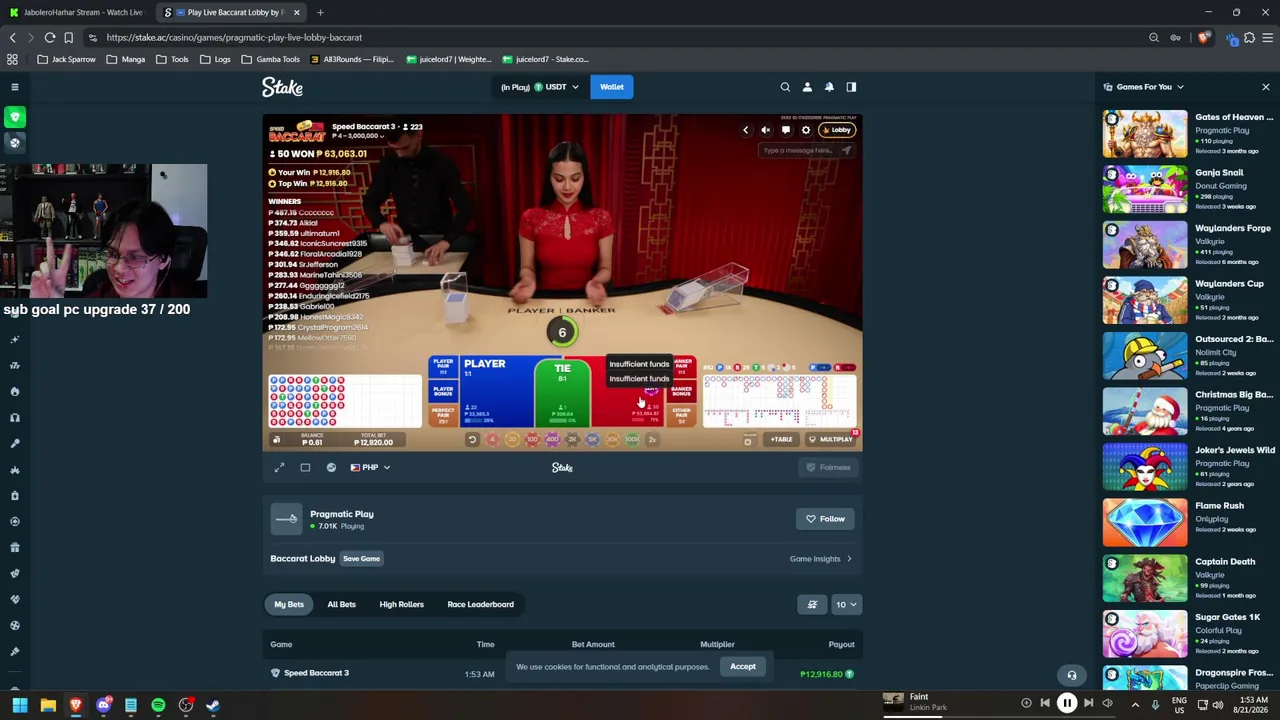
Task: Unmute the baccarat game sound
Action: tap(765, 130)
